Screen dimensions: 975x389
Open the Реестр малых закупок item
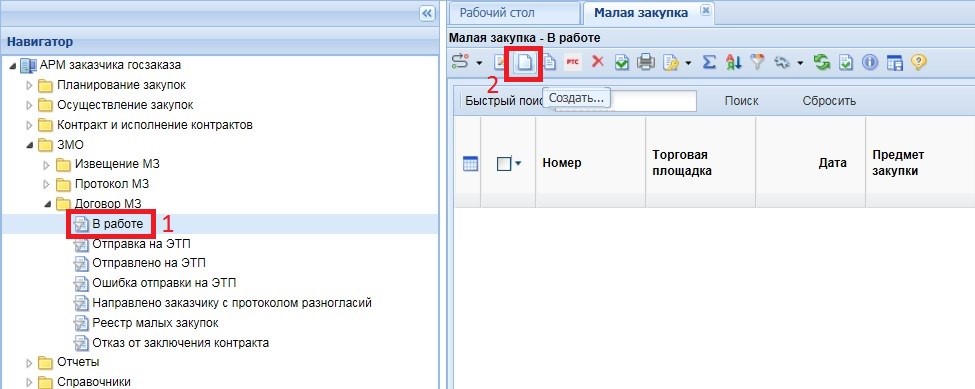[x=155, y=323]
